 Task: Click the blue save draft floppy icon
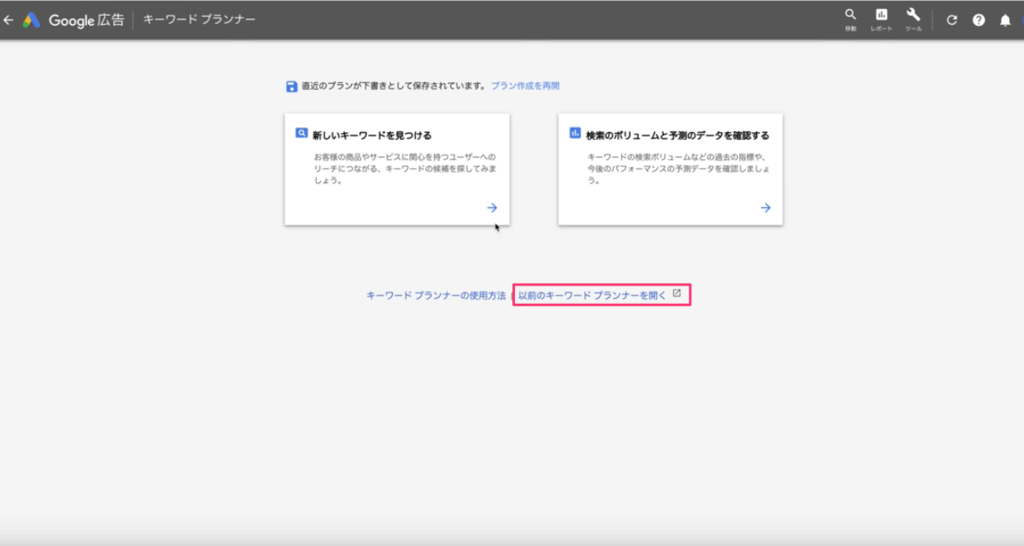291,86
